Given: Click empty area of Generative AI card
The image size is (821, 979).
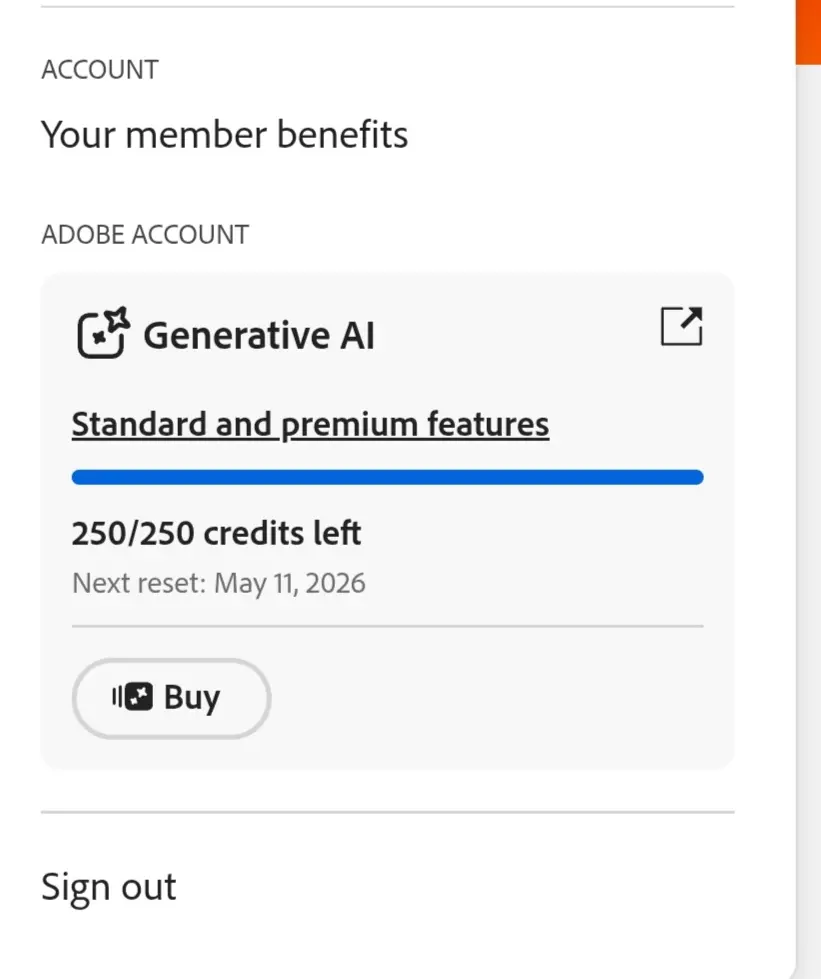Looking at the screenshot, I should [499, 697].
